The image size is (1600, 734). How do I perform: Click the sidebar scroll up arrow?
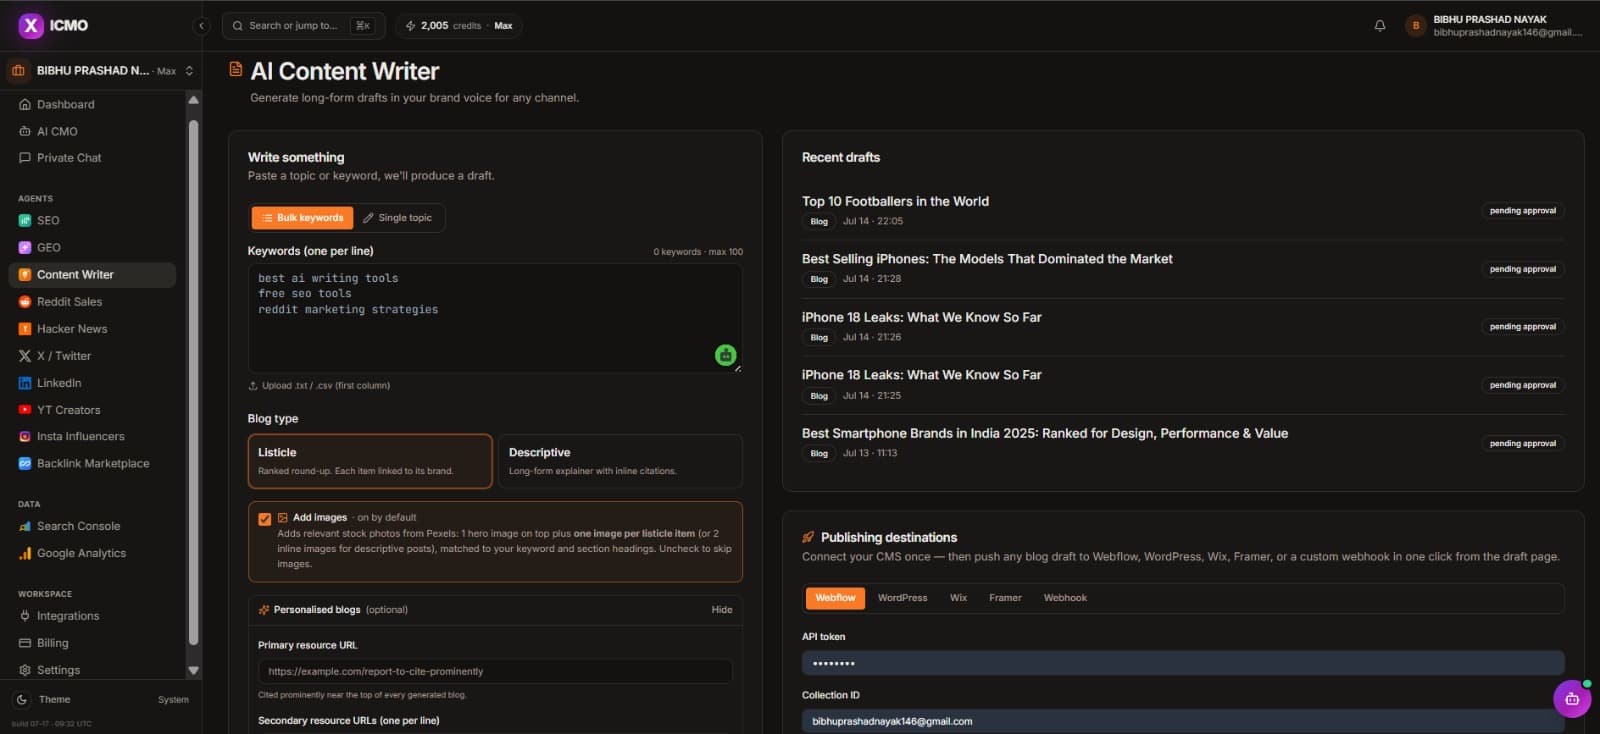194,100
